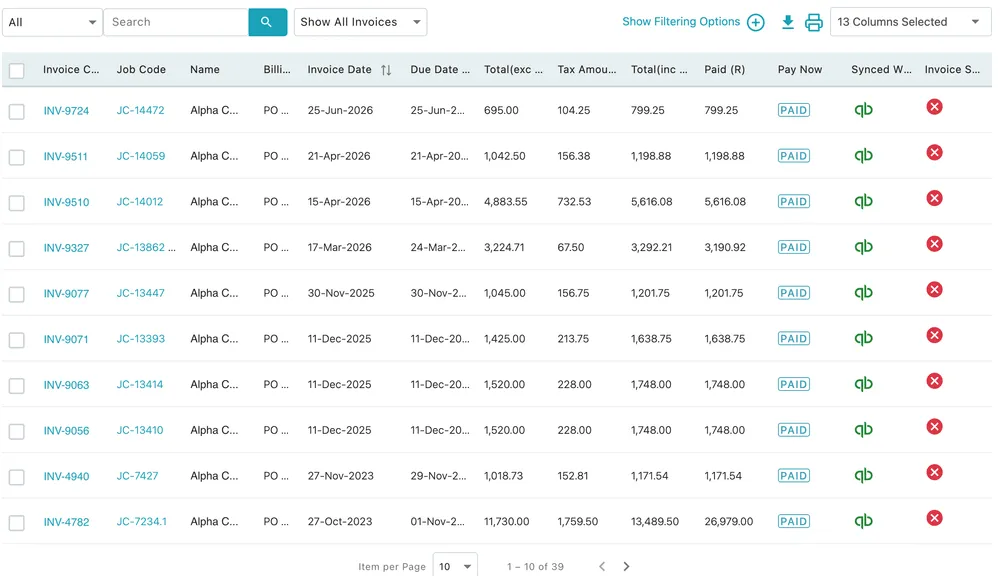Click the Tax Amount column header
This screenshot has width=1000, height=576.
click(587, 70)
